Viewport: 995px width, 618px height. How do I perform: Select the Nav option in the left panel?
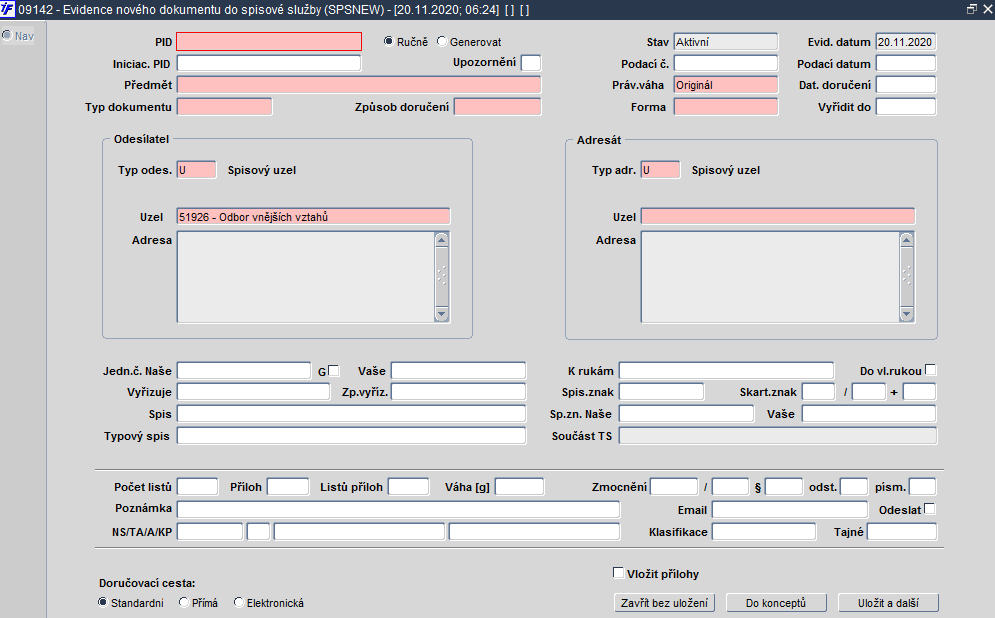(7, 36)
